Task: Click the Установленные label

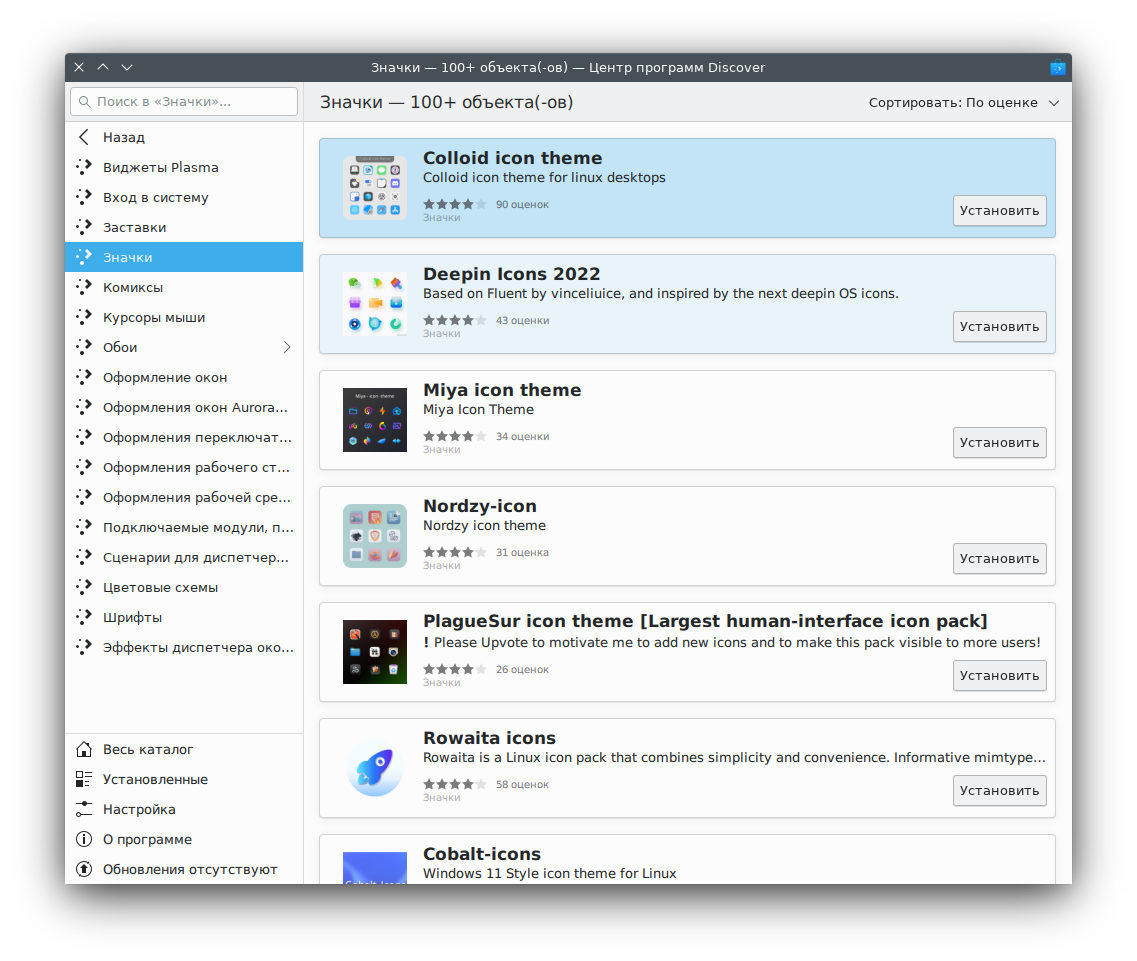Action: (155, 779)
